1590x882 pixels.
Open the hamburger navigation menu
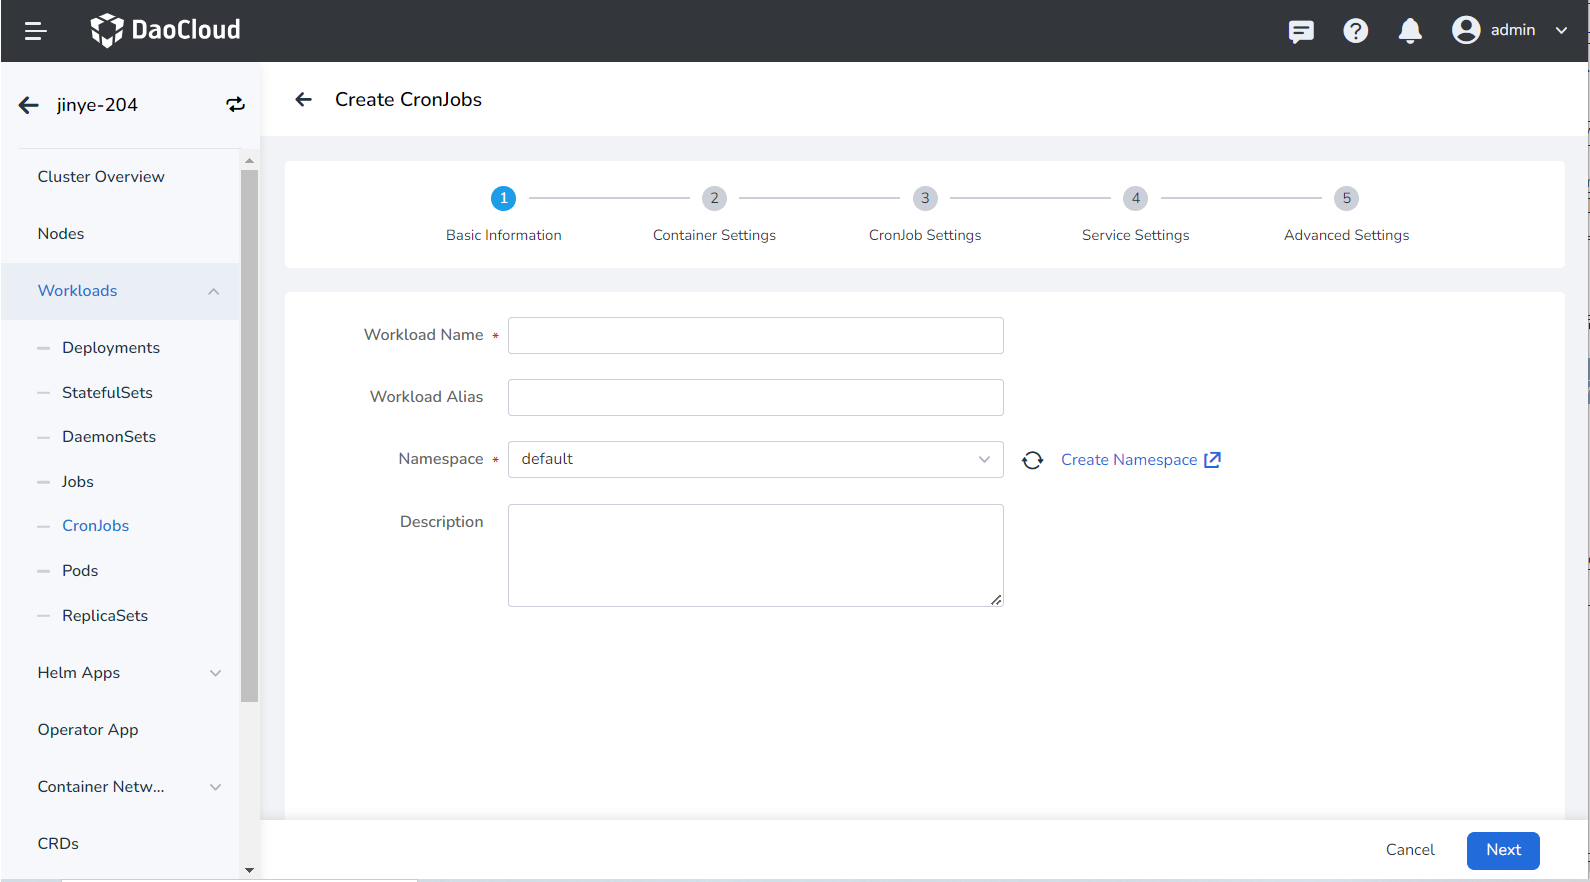tap(36, 31)
